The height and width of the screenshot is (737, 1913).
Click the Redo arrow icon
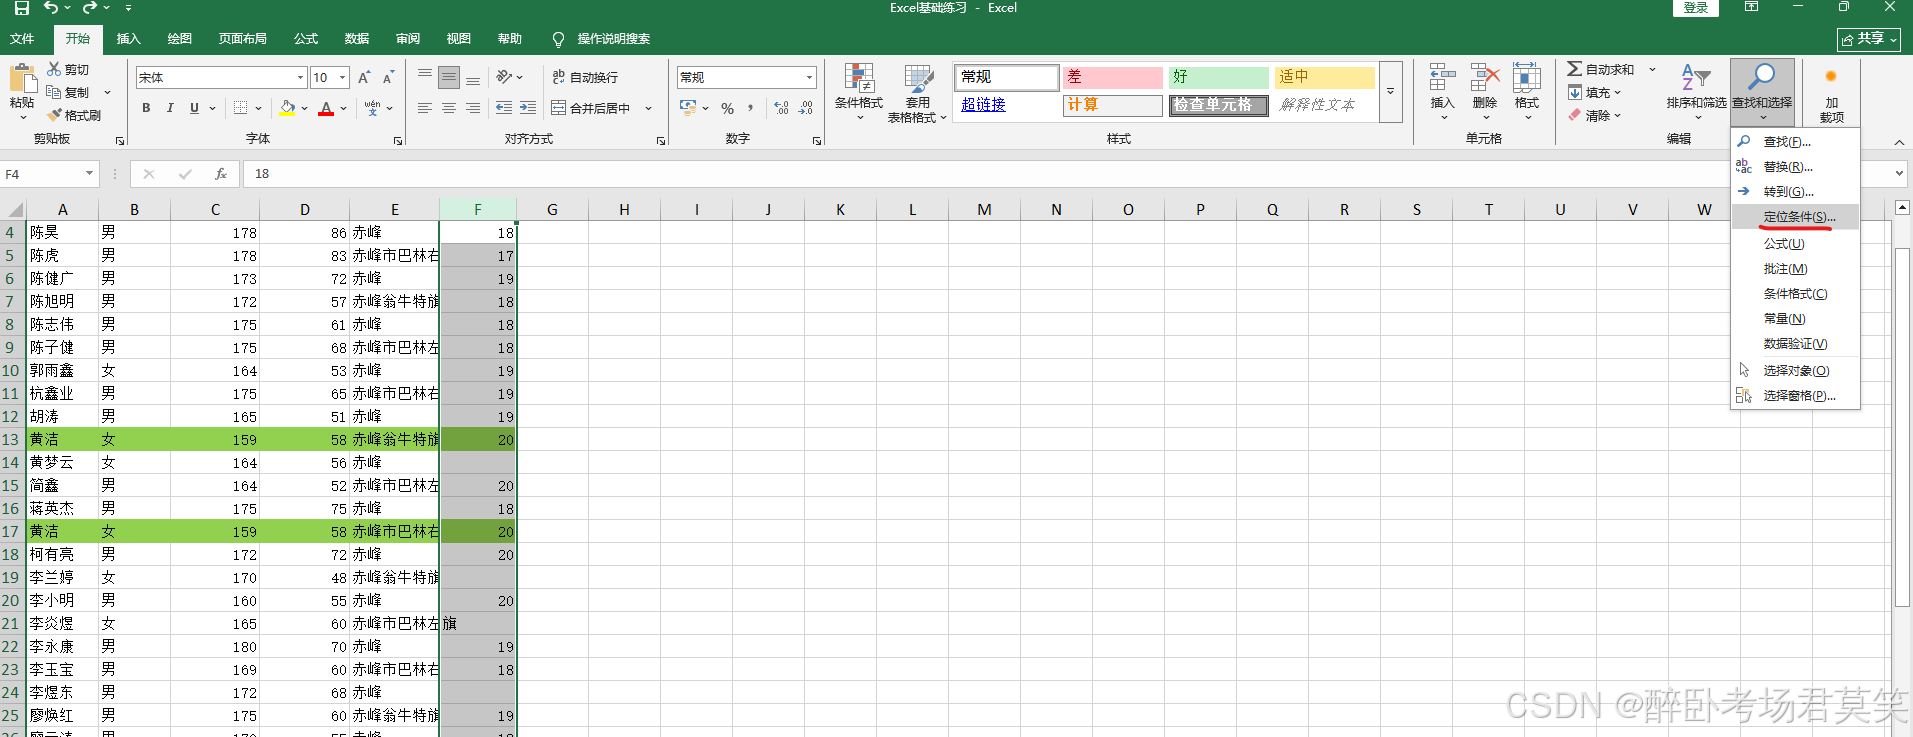click(x=89, y=8)
